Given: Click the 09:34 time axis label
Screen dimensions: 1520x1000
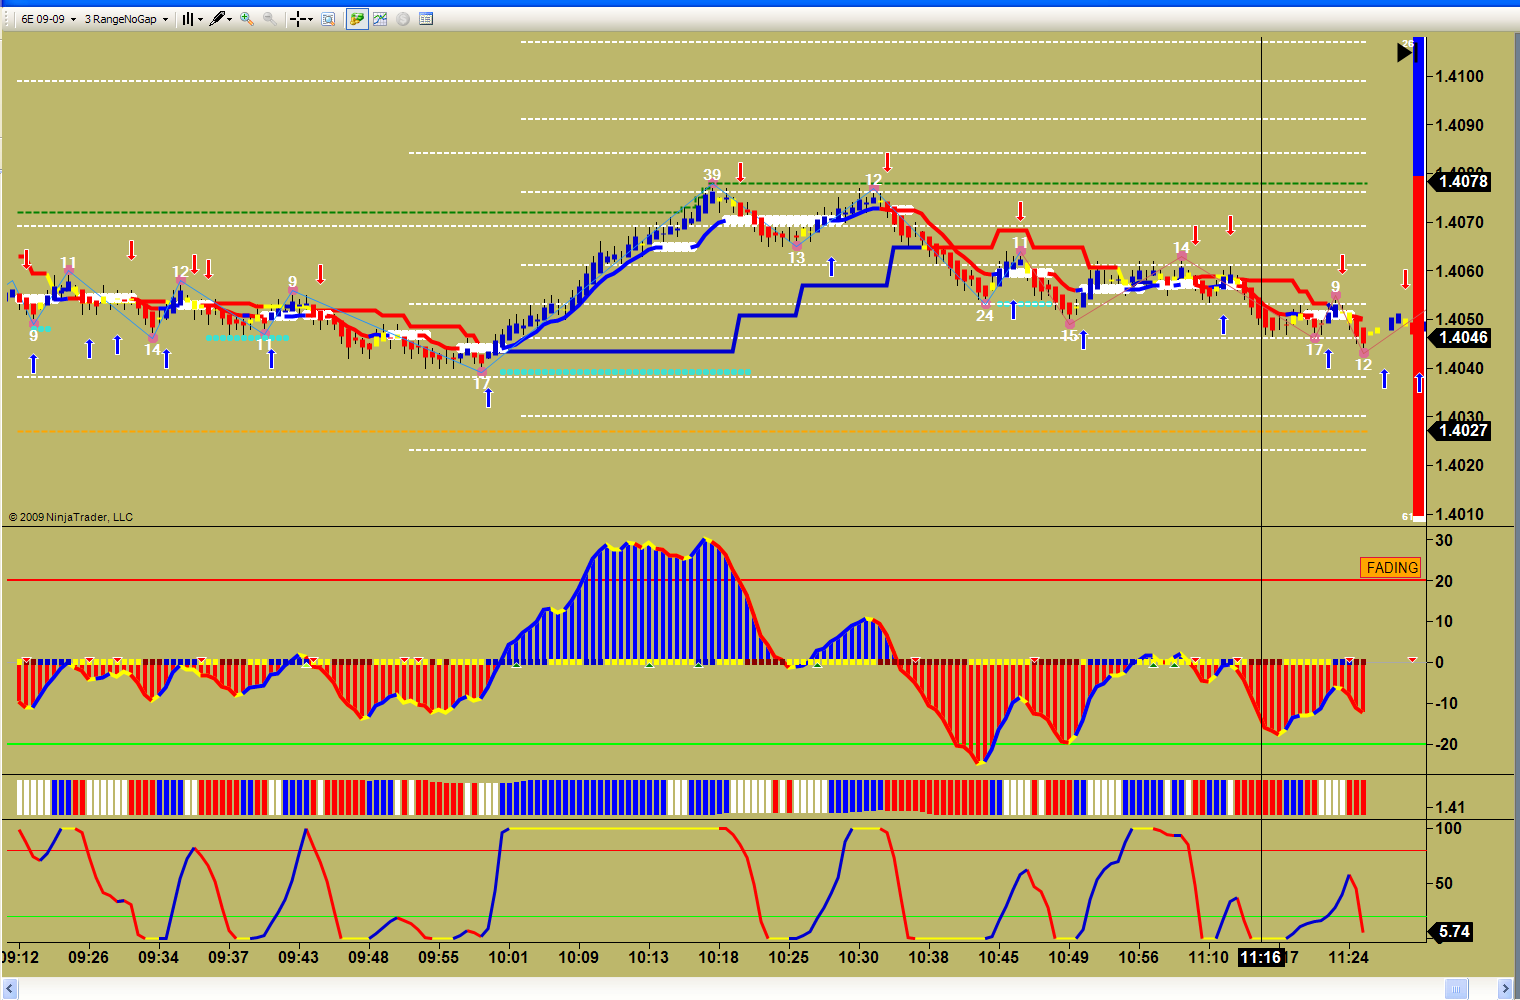Looking at the screenshot, I should [x=158, y=957].
